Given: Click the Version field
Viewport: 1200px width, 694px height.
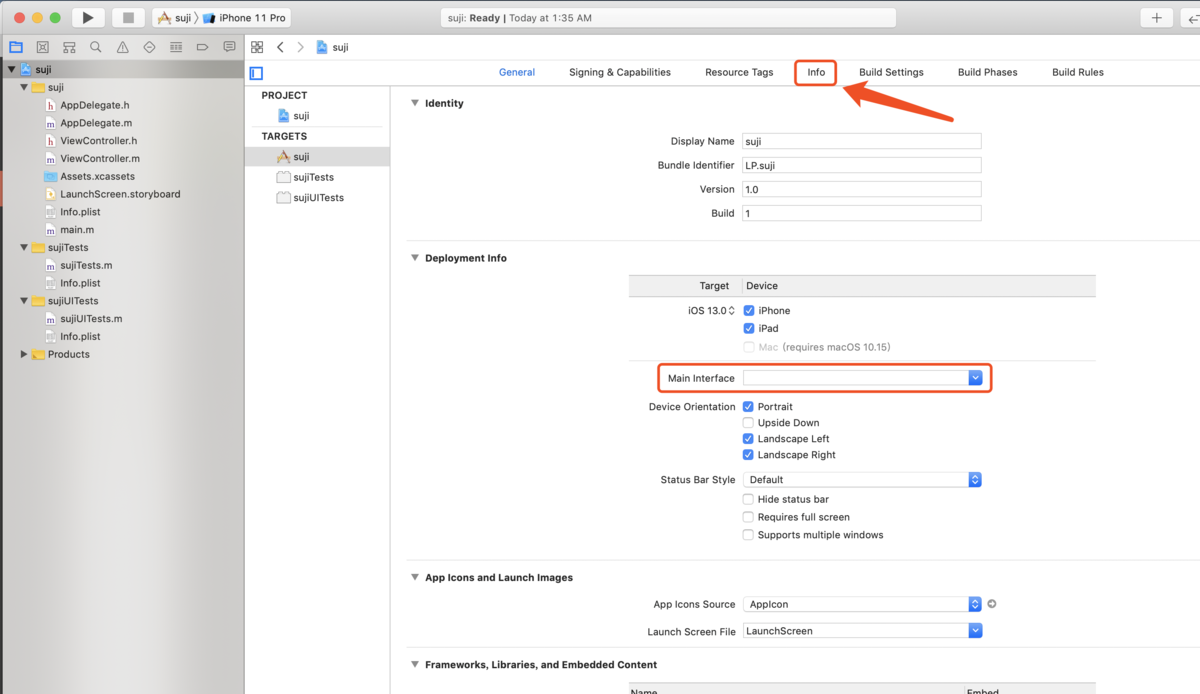Looking at the screenshot, I should [862, 189].
